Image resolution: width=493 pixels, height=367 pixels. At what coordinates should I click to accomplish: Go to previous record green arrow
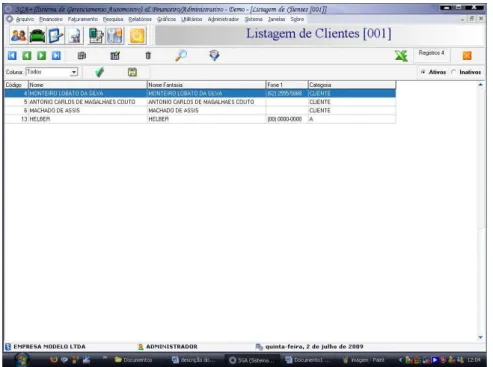[x=27, y=56]
